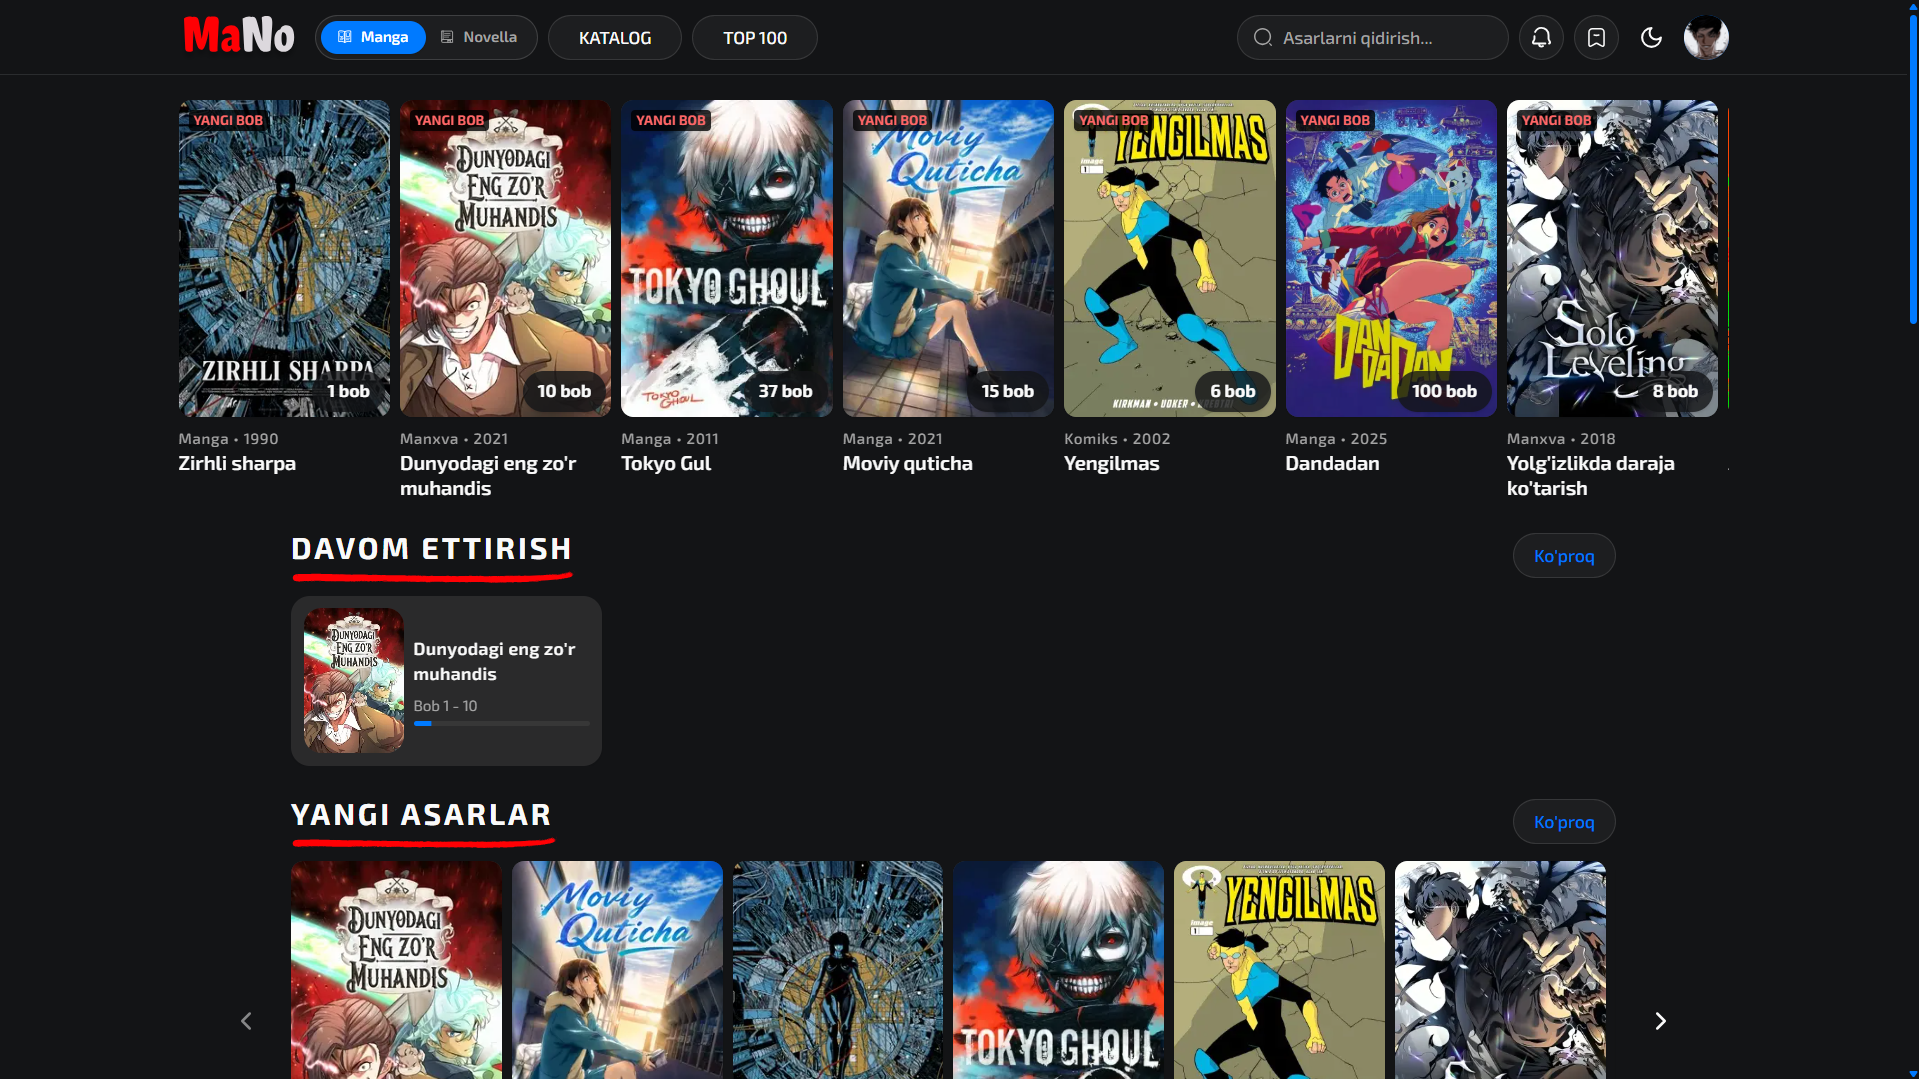Switch to the Manga tab
This screenshot has width=1919, height=1079.
373,37
